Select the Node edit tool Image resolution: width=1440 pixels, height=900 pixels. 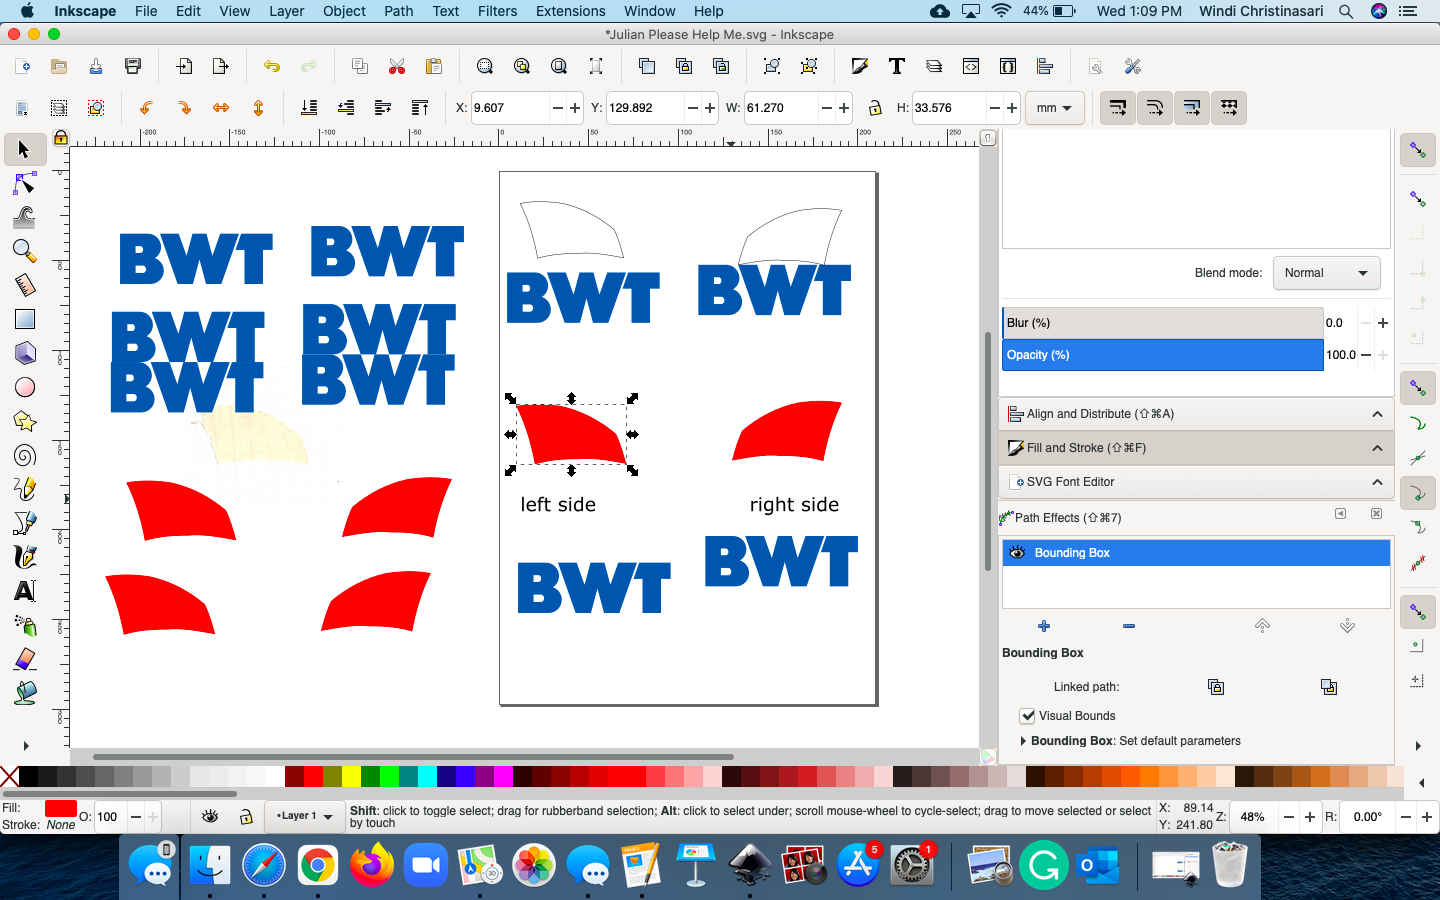point(24,184)
